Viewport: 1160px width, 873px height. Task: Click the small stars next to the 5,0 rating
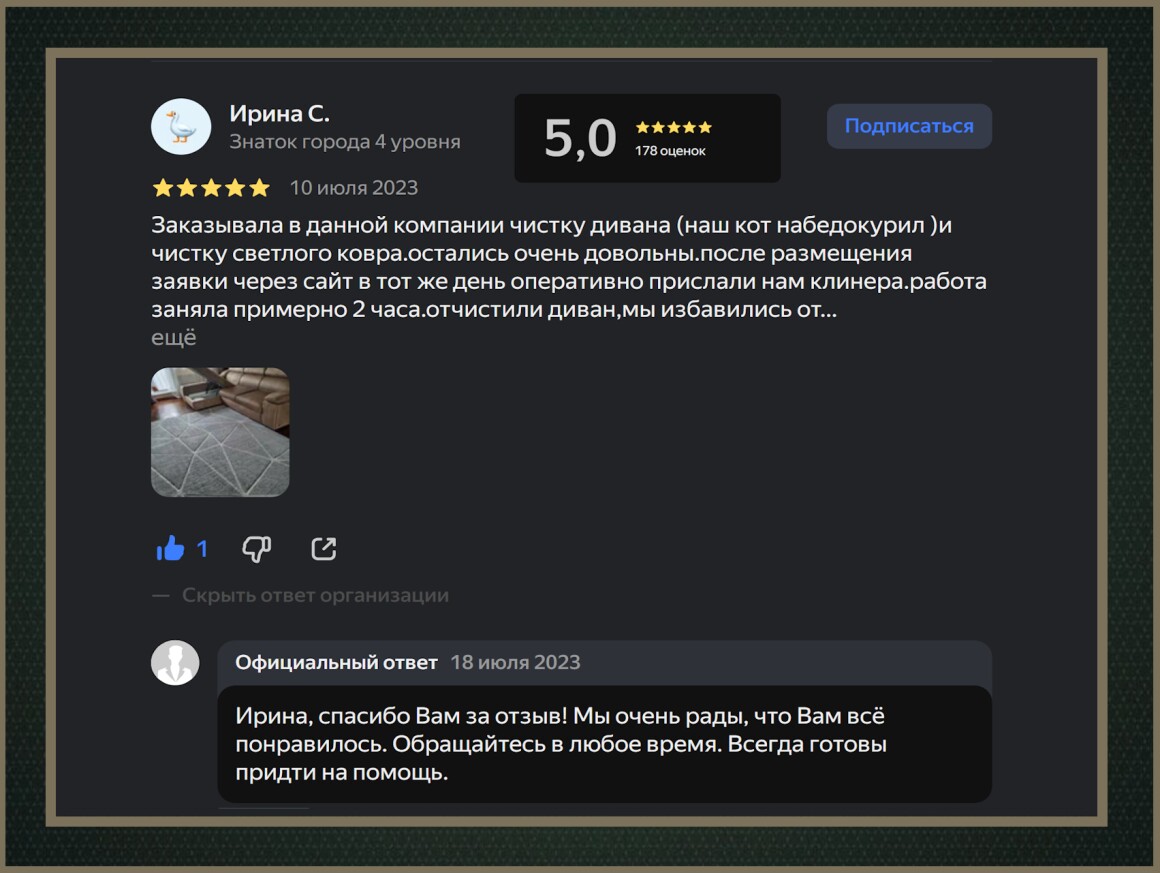pyautogui.click(x=673, y=127)
